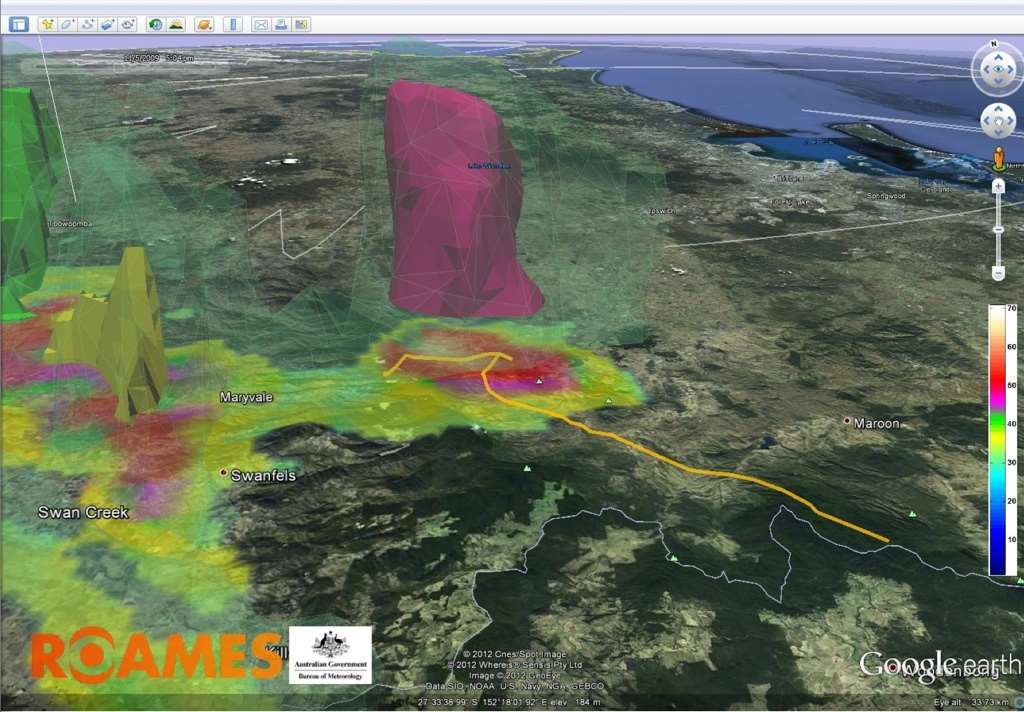Toggle the sidebar panel button
Image resolution: width=1024 pixels, height=712 pixels.
pyautogui.click(x=18, y=23)
